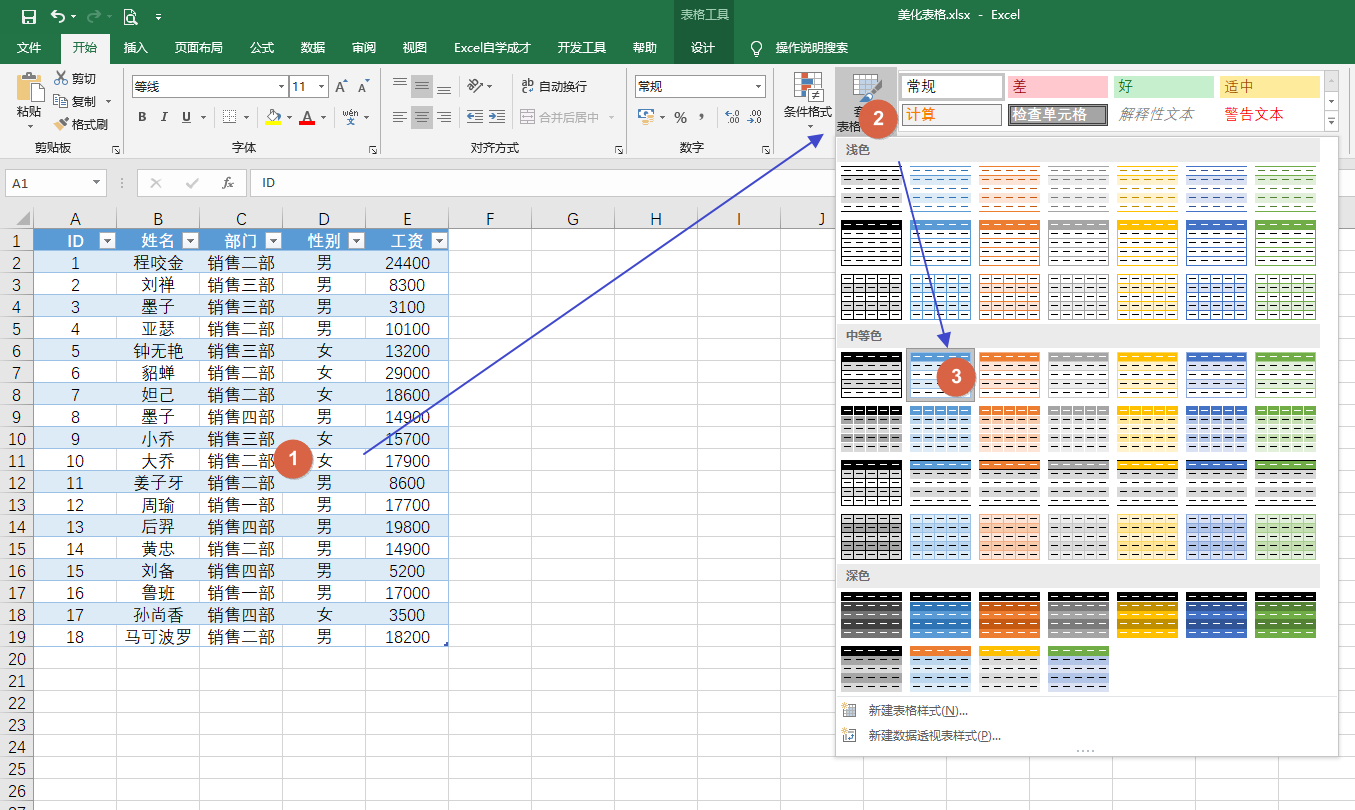Open the filter dropdown on the 性别 header
The height and width of the screenshot is (810, 1355).
pos(356,241)
